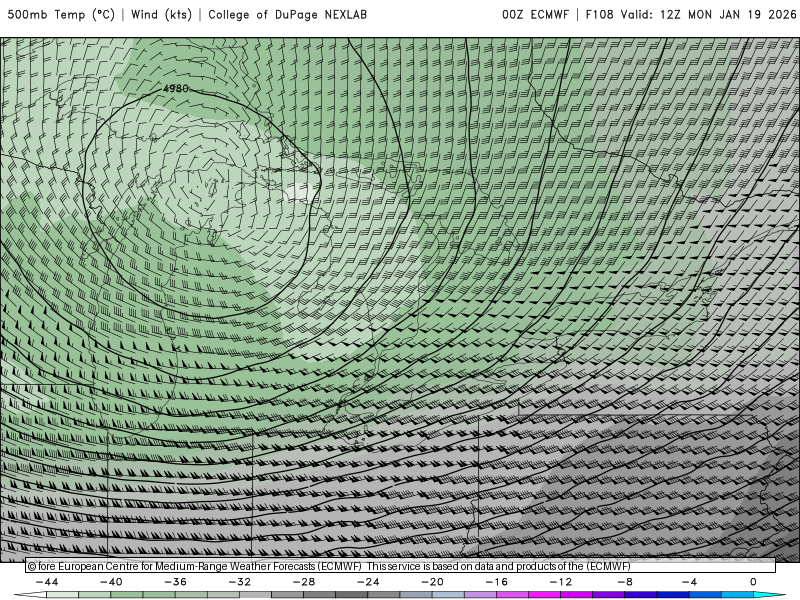Click 'Valid: 12Z MON JAN 19 2026' text
The height and width of the screenshot is (600, 800).
point(708,15)
